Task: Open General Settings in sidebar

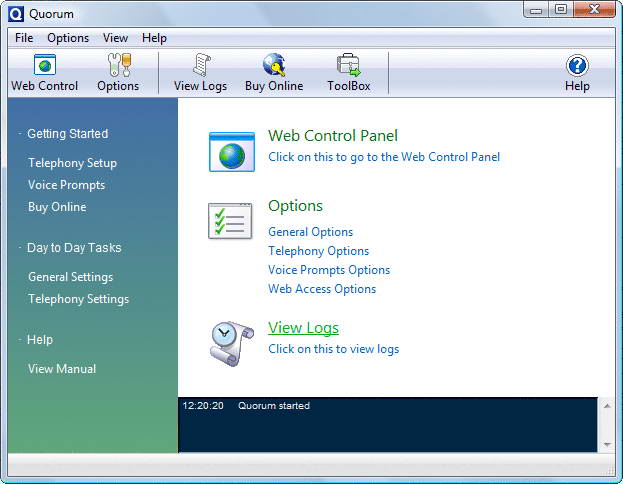Action: coord(70,277)
